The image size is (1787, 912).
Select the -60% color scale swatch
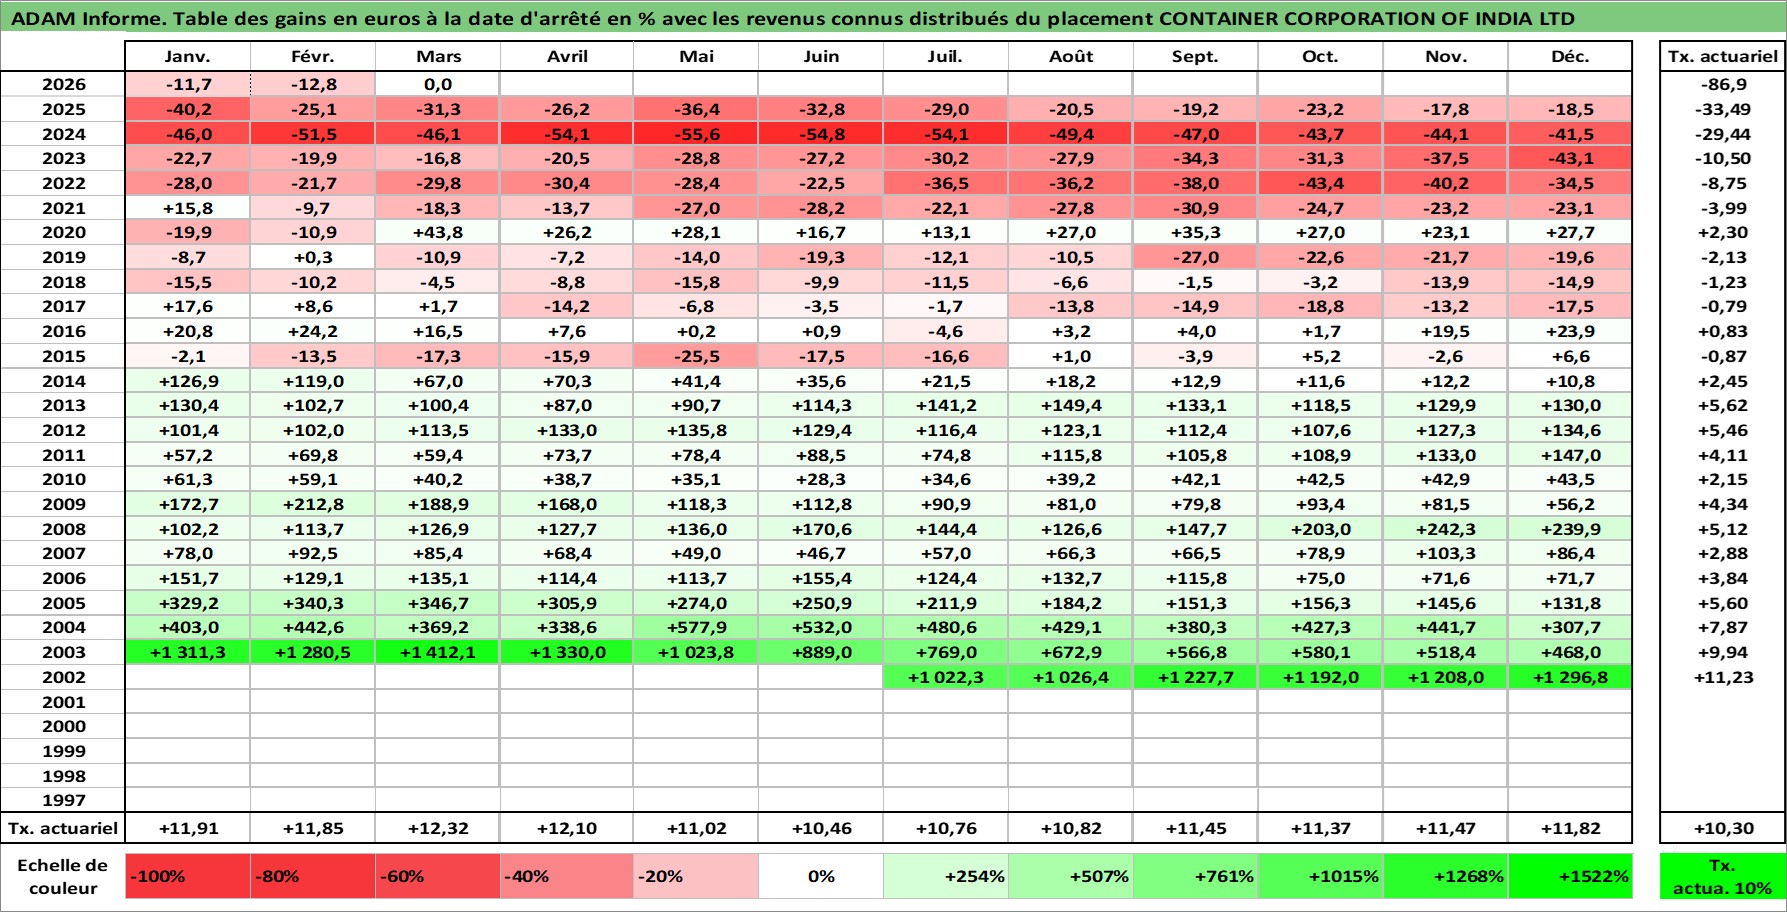[x=437, y=876]
